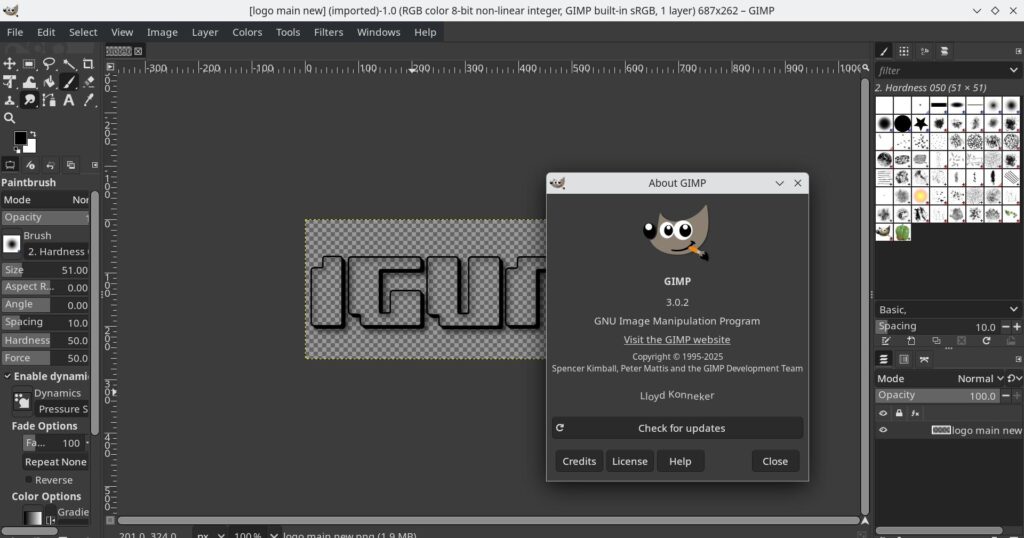Select the Clone stamp tool
Viewport: 1024px width, 538px height.
coord(10,100)
